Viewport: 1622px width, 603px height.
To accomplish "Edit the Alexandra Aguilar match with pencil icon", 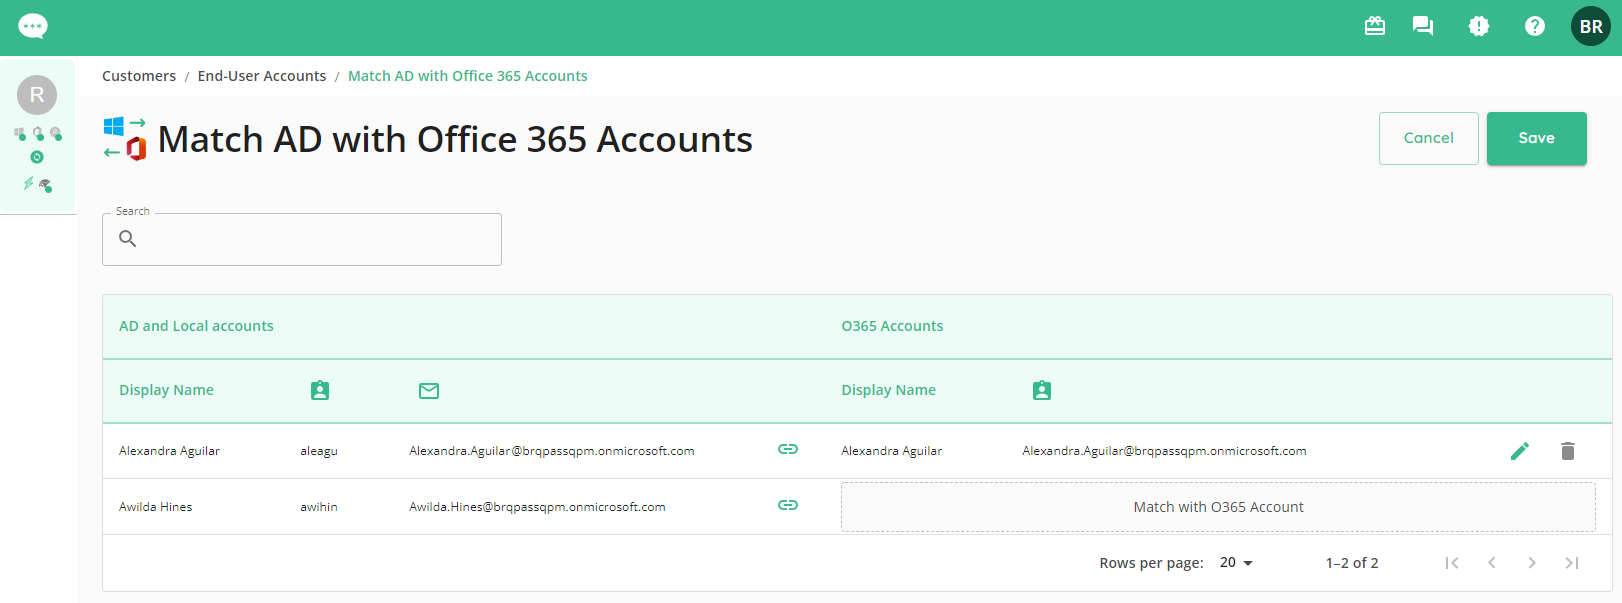I will pos(1520,451).
